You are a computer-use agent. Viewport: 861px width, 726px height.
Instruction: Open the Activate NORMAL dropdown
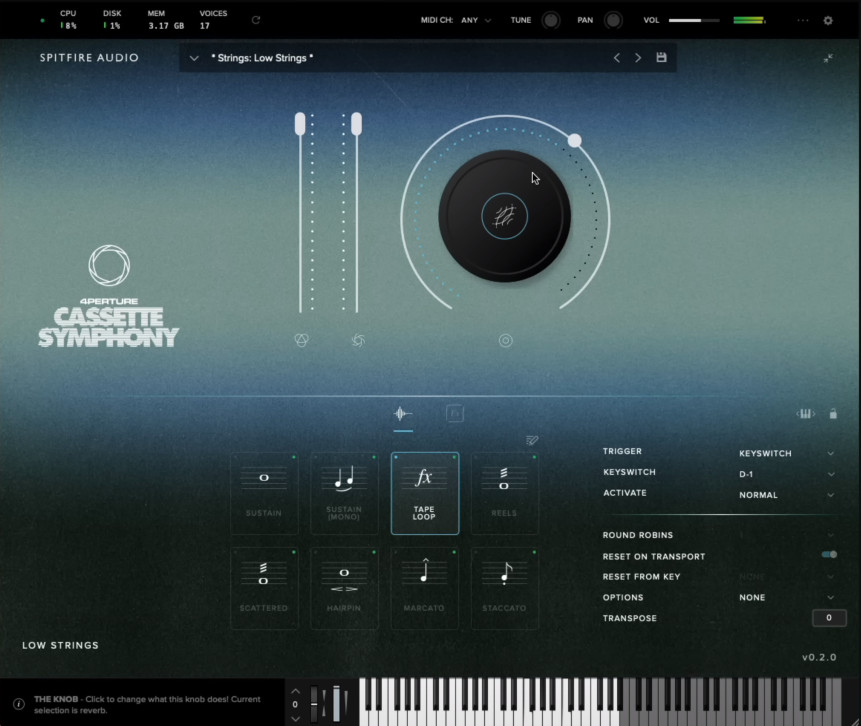(x=786, y=495)
